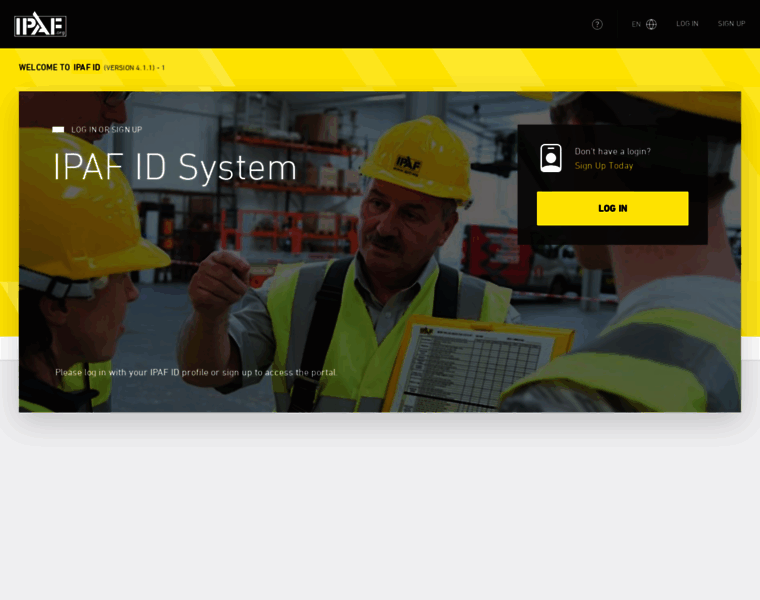Click the 'Don't have a login?' text
760x600 pixels.
(x=613, y=151)
